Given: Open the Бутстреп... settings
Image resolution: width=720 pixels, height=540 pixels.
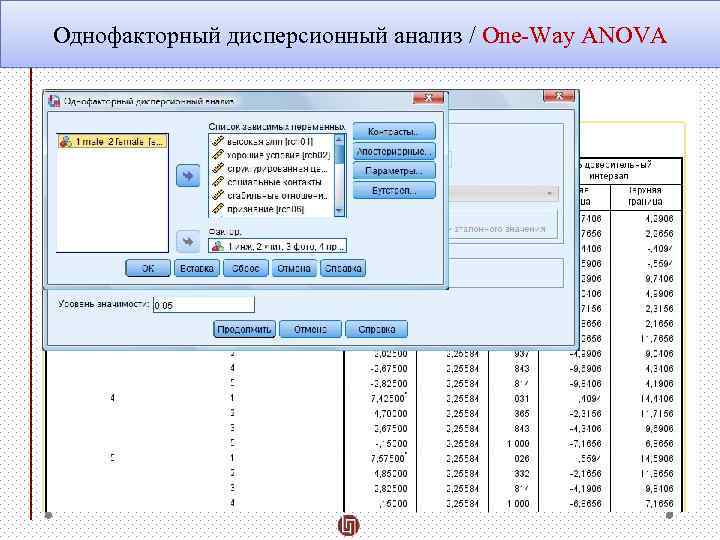Looking at the screenshot, I should point(394,190).
